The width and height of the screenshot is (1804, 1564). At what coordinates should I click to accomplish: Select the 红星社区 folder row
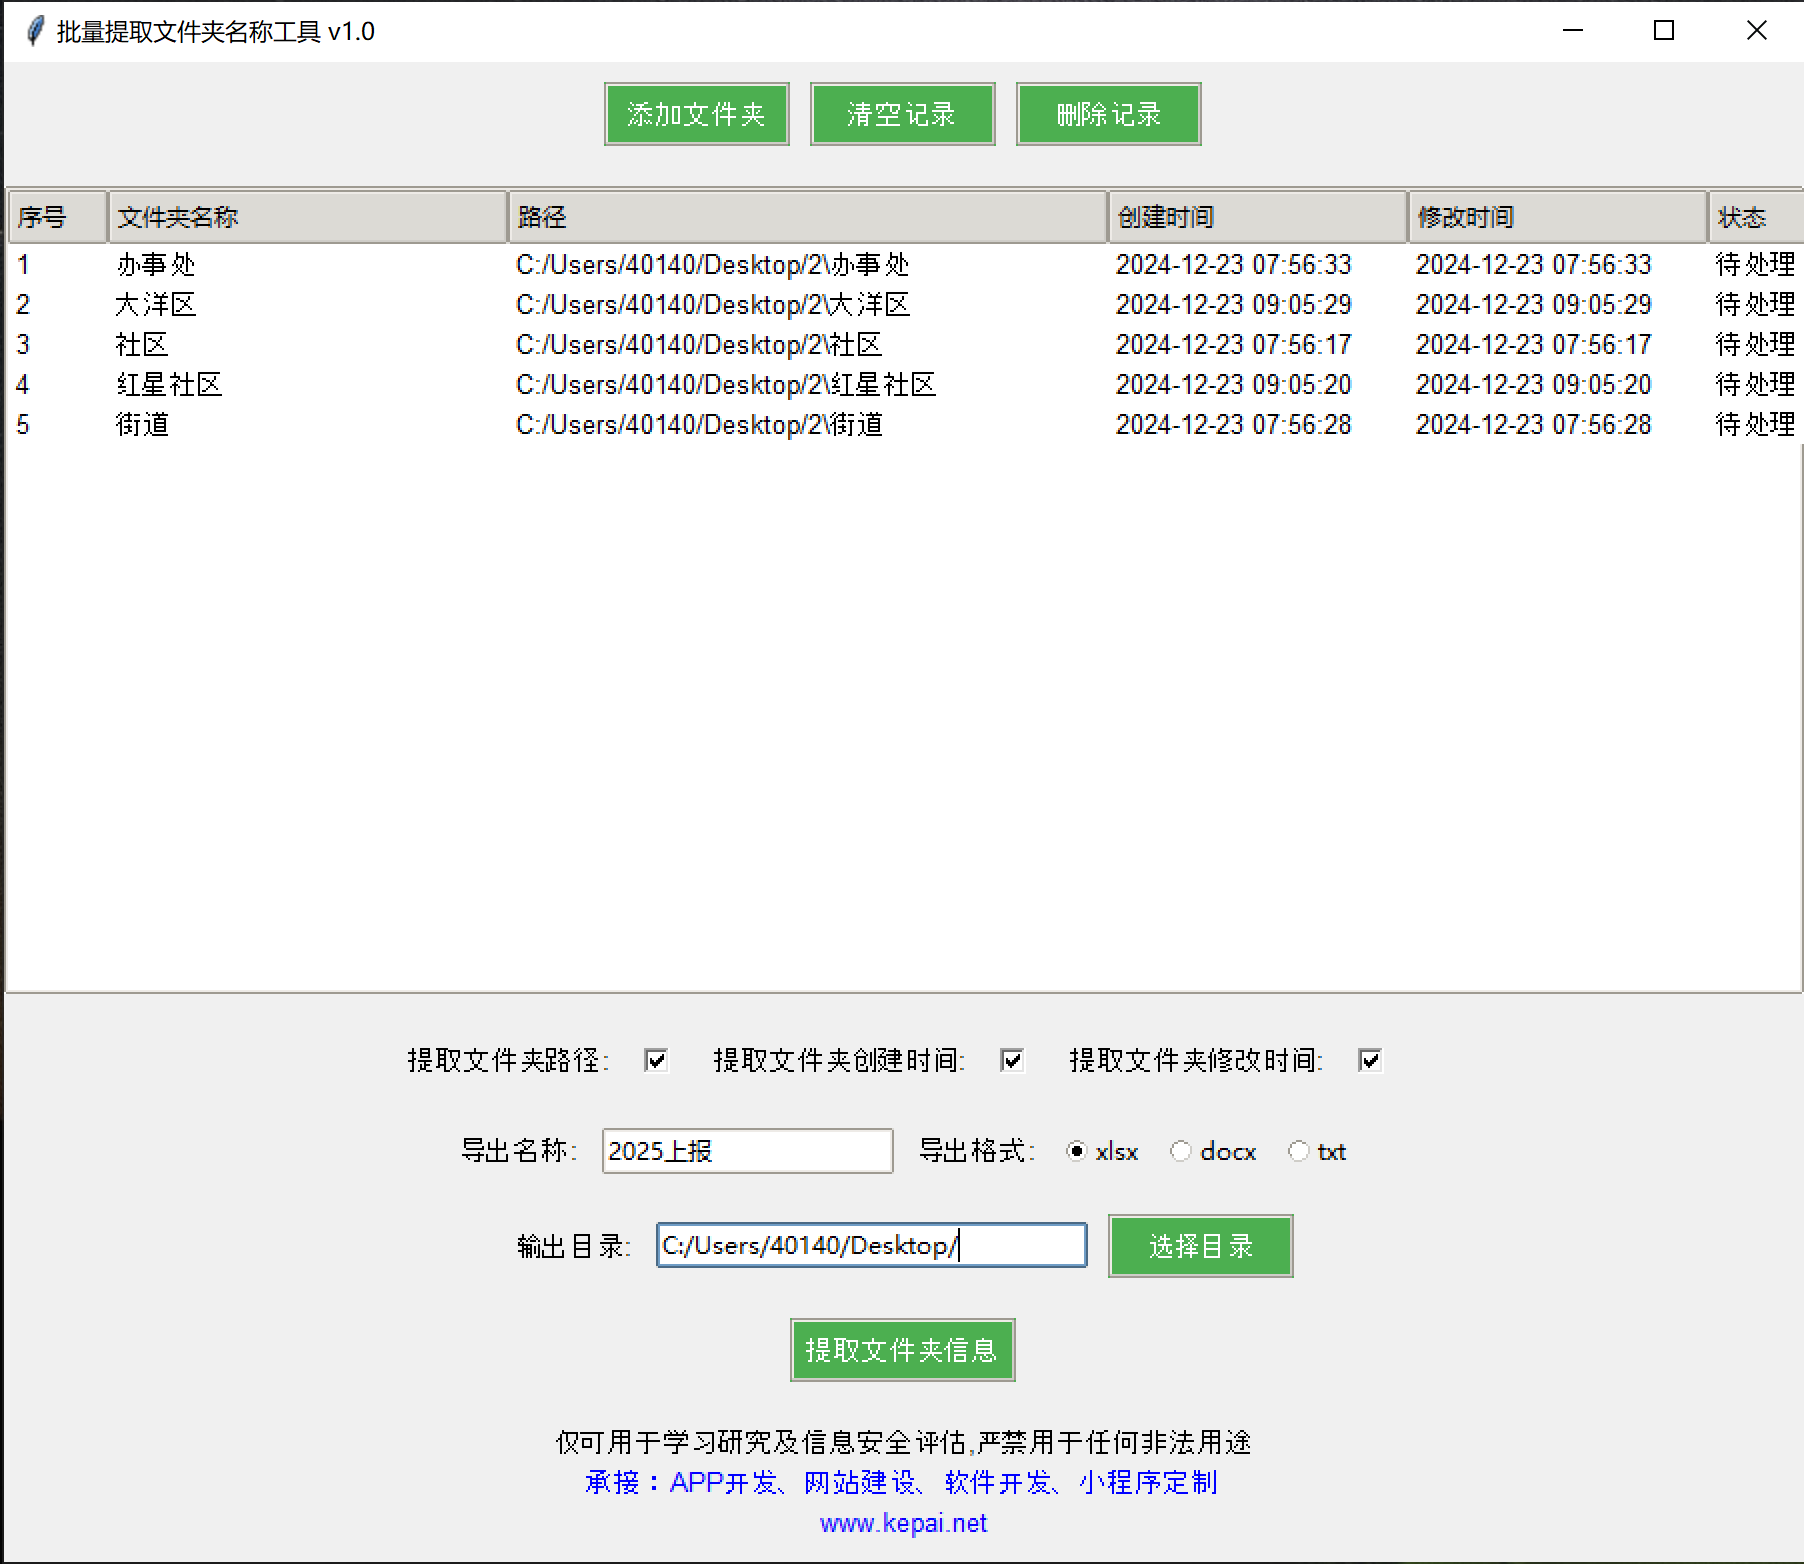click(x=169, y=385)
